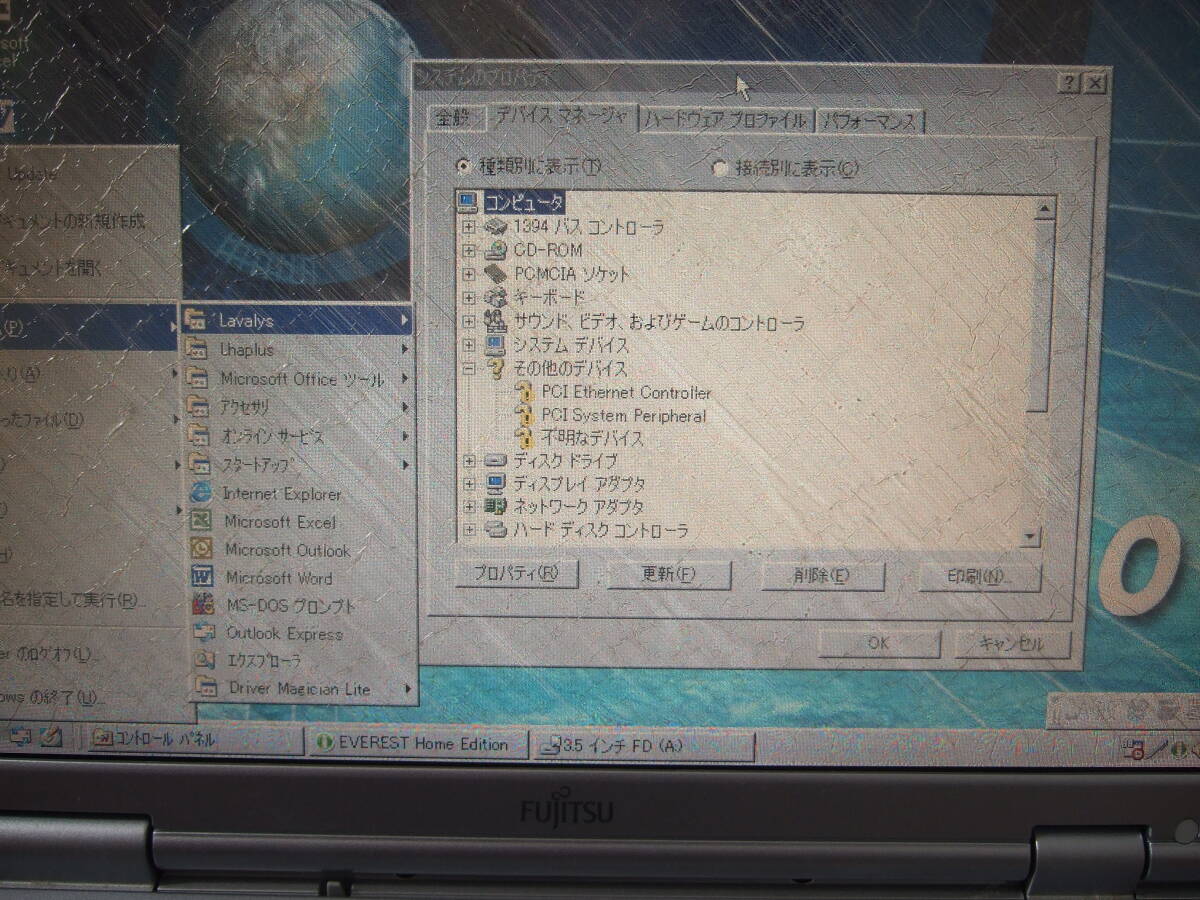The width and height of the screenshot is (1200, 900).
Task: Click the その他のデバイス question mark icon
Action: point(496,369)
